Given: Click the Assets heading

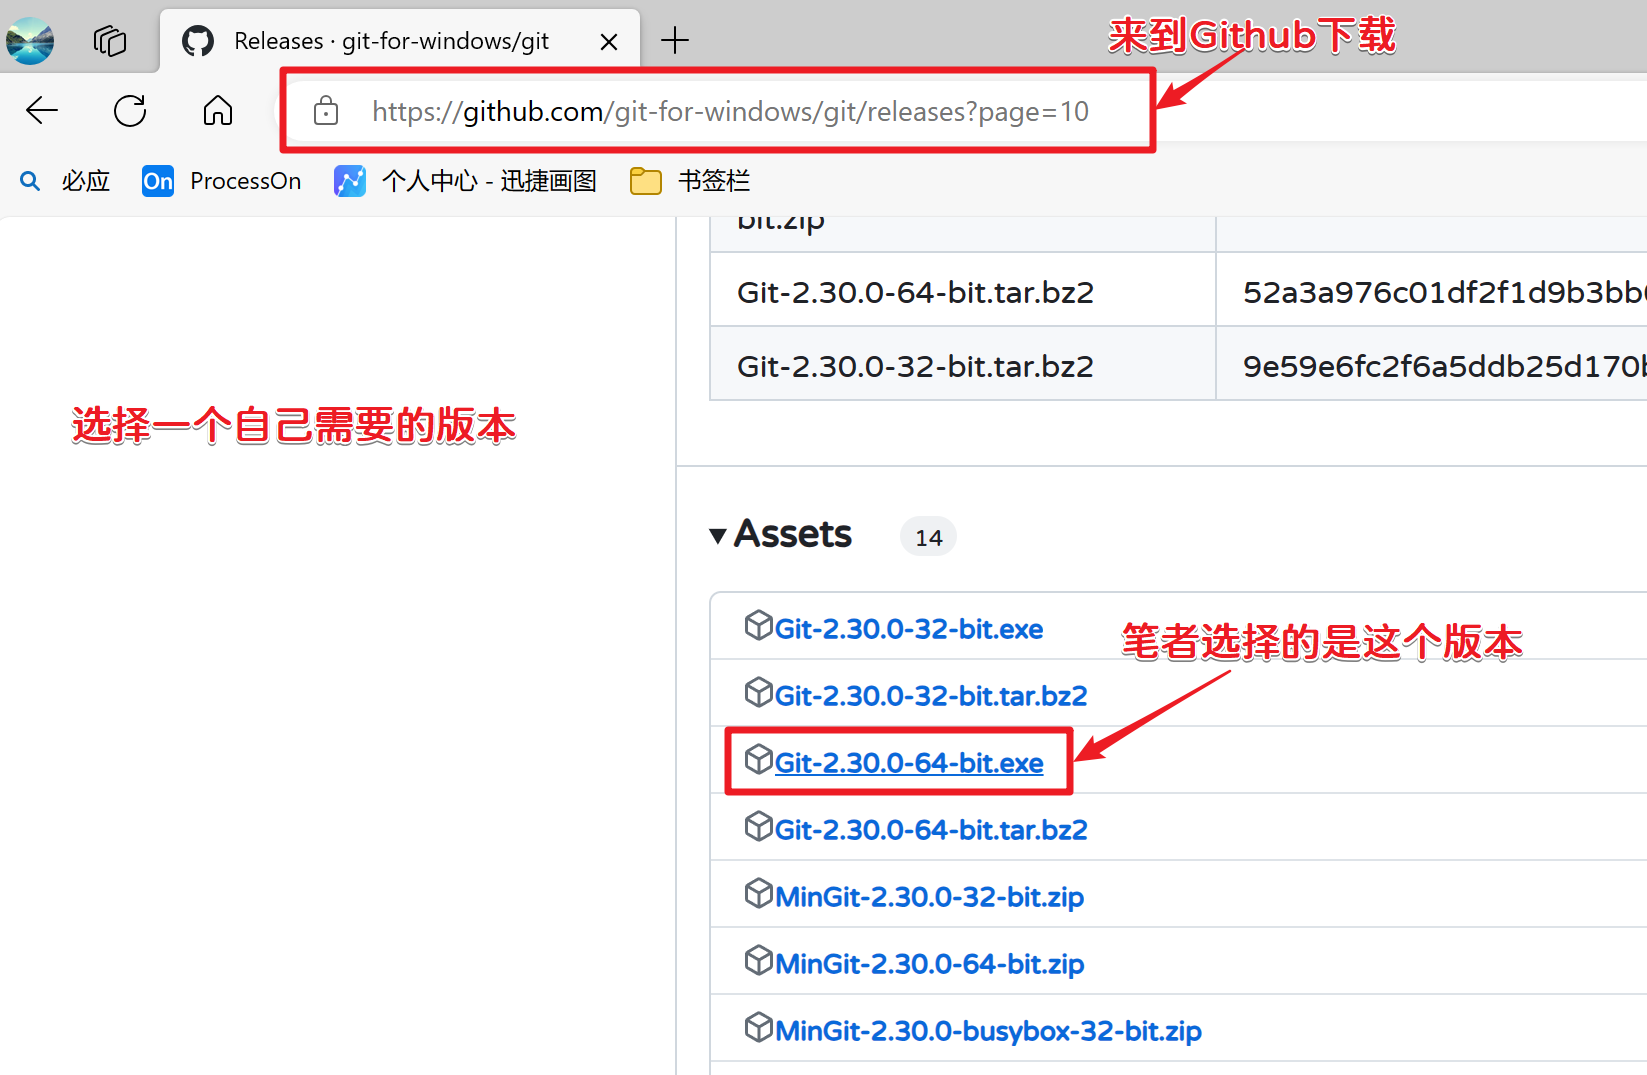Looking at the screenshot, I should click(793, 534).
